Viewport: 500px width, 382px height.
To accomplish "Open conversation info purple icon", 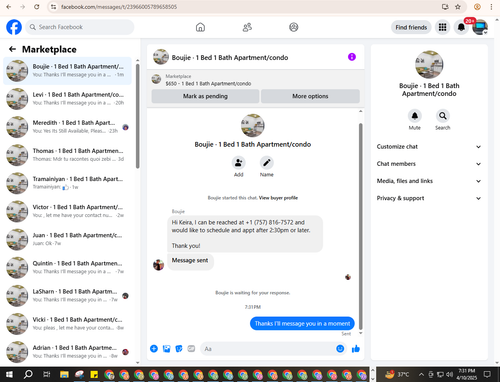I will (x=352, y=57).
